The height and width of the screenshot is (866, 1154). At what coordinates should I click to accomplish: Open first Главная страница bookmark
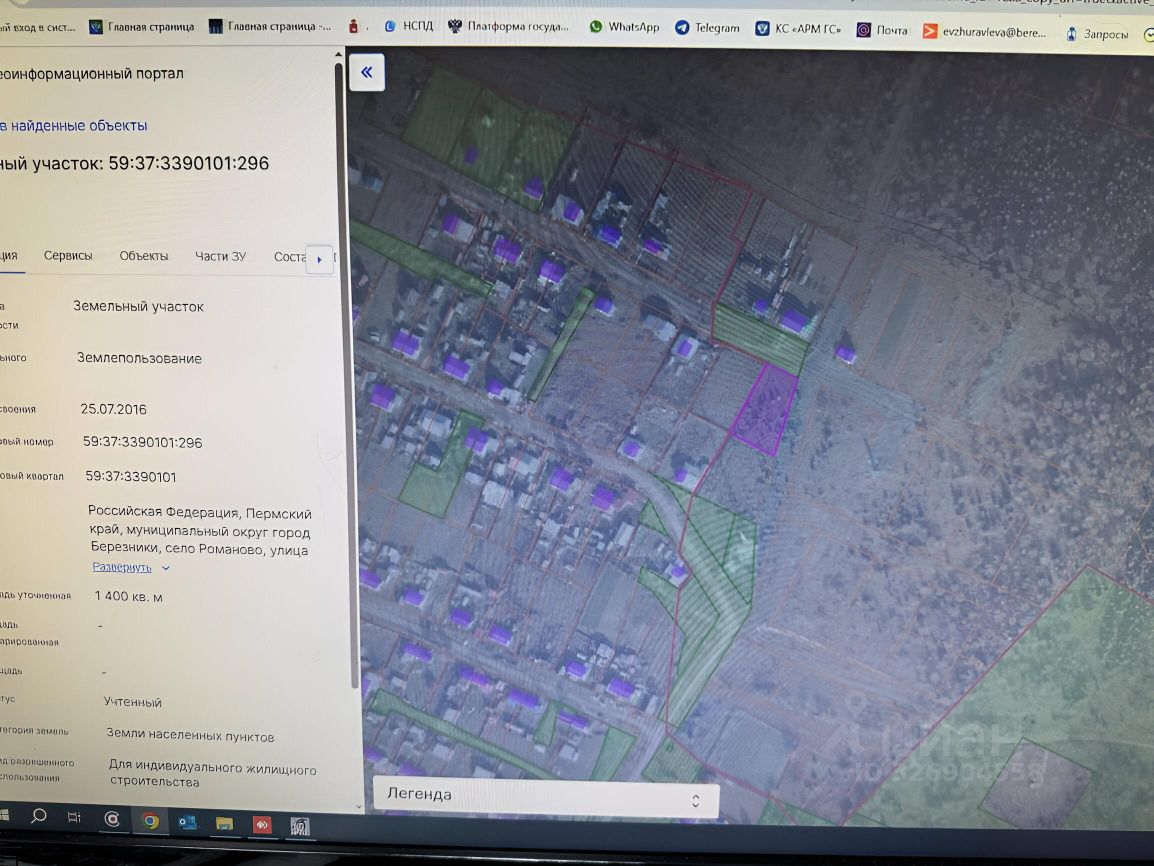pos(141,26)
